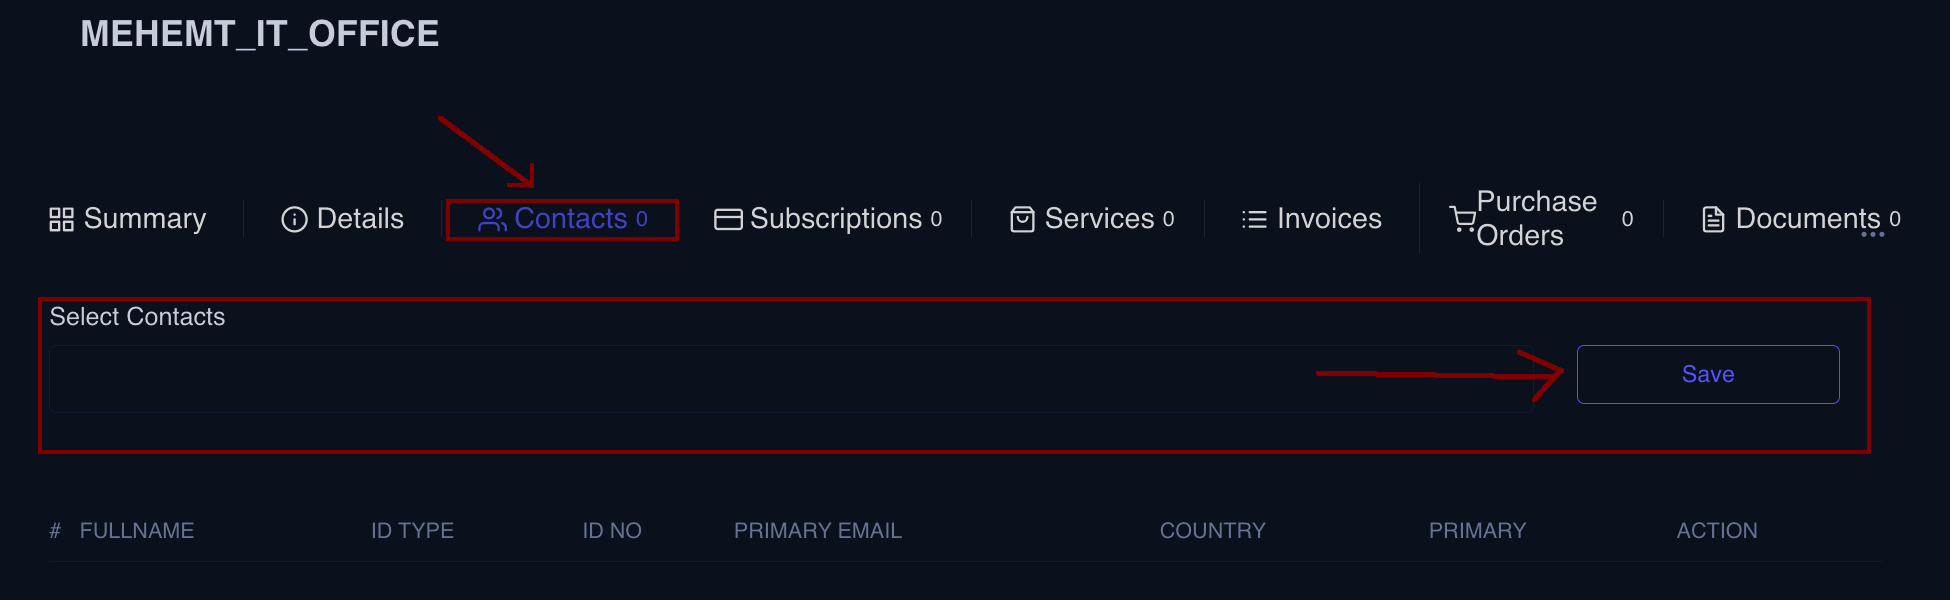Open the Select Contacts dropdown field
The width and height of the screenshot is (1950, 600).
click(x=790, y=379)
